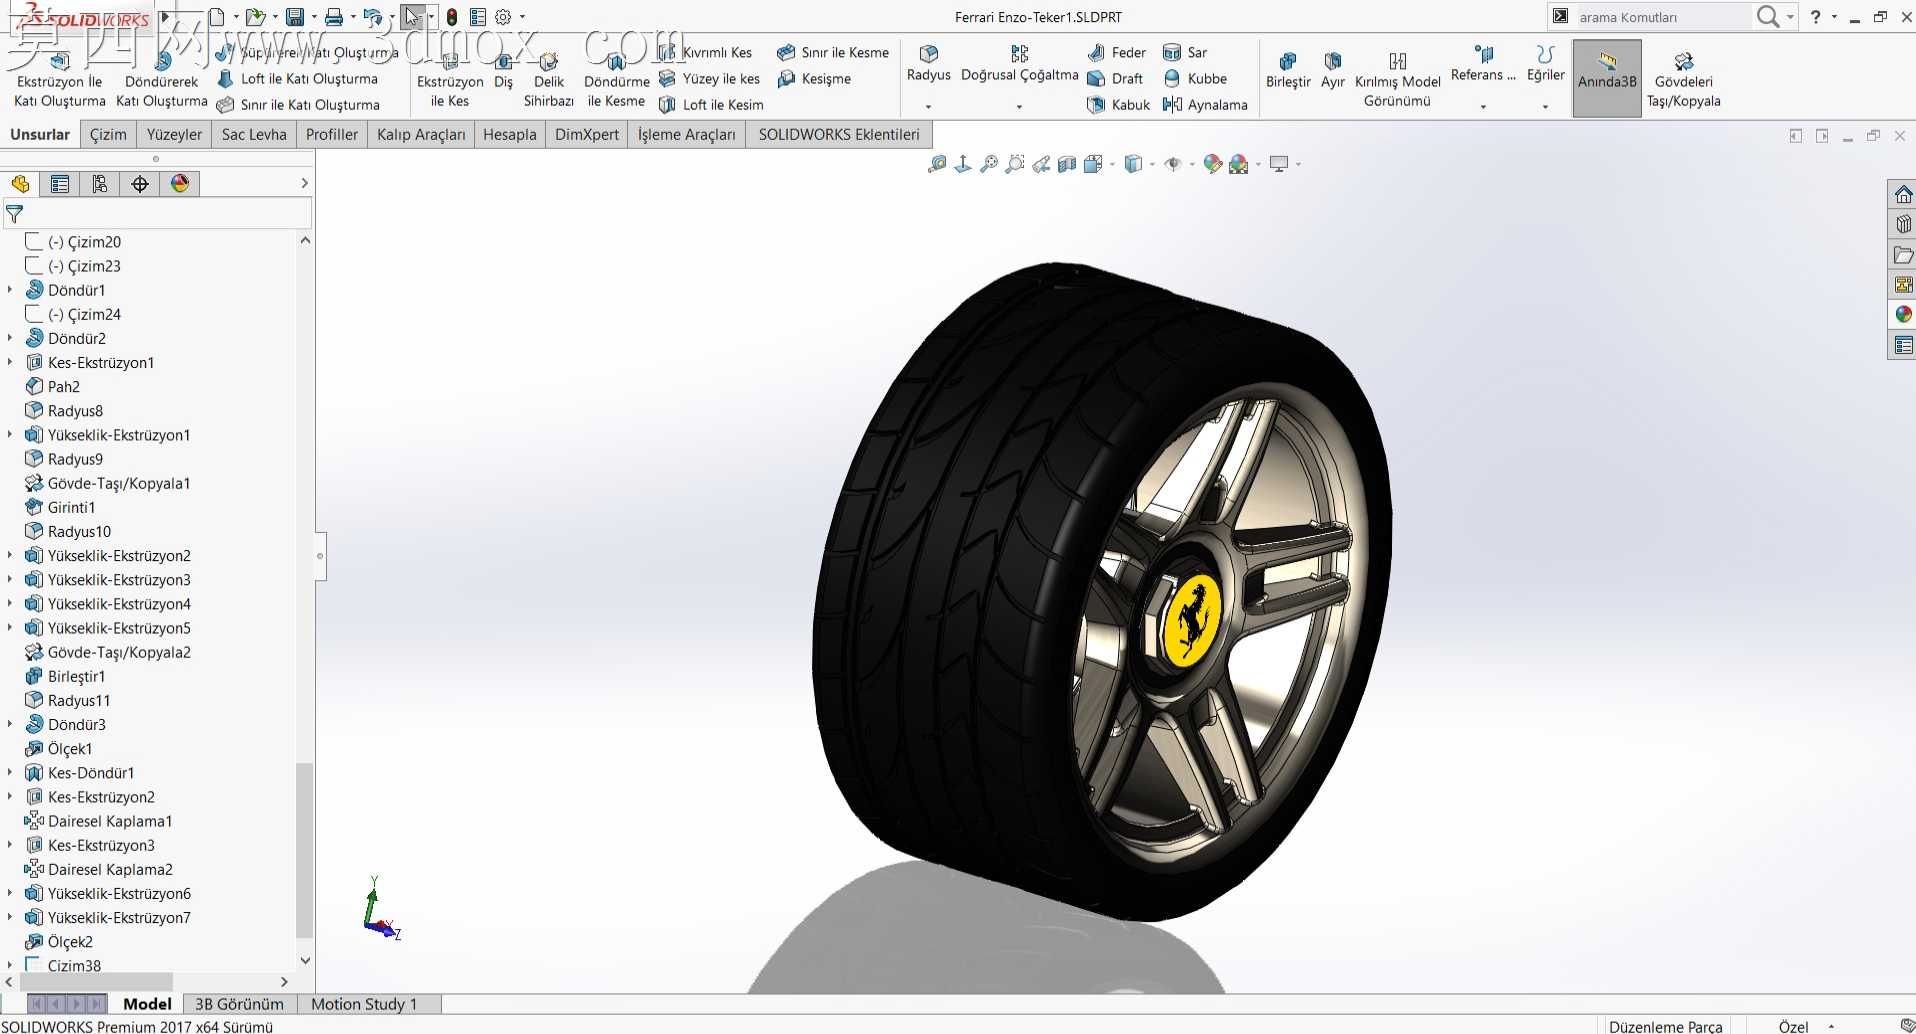Click New document icon in quick access toolbar
Screen dimensions: 1916x1034
point(217,17)
